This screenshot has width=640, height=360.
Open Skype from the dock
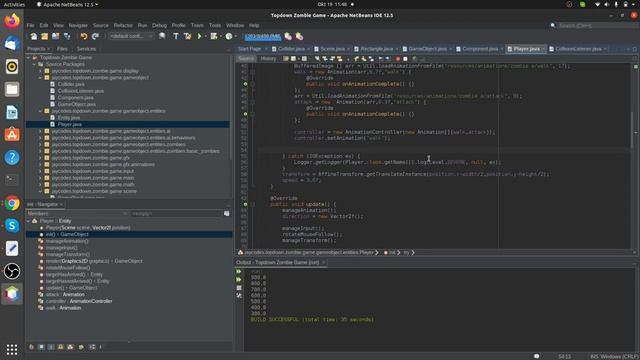point(12,226)
